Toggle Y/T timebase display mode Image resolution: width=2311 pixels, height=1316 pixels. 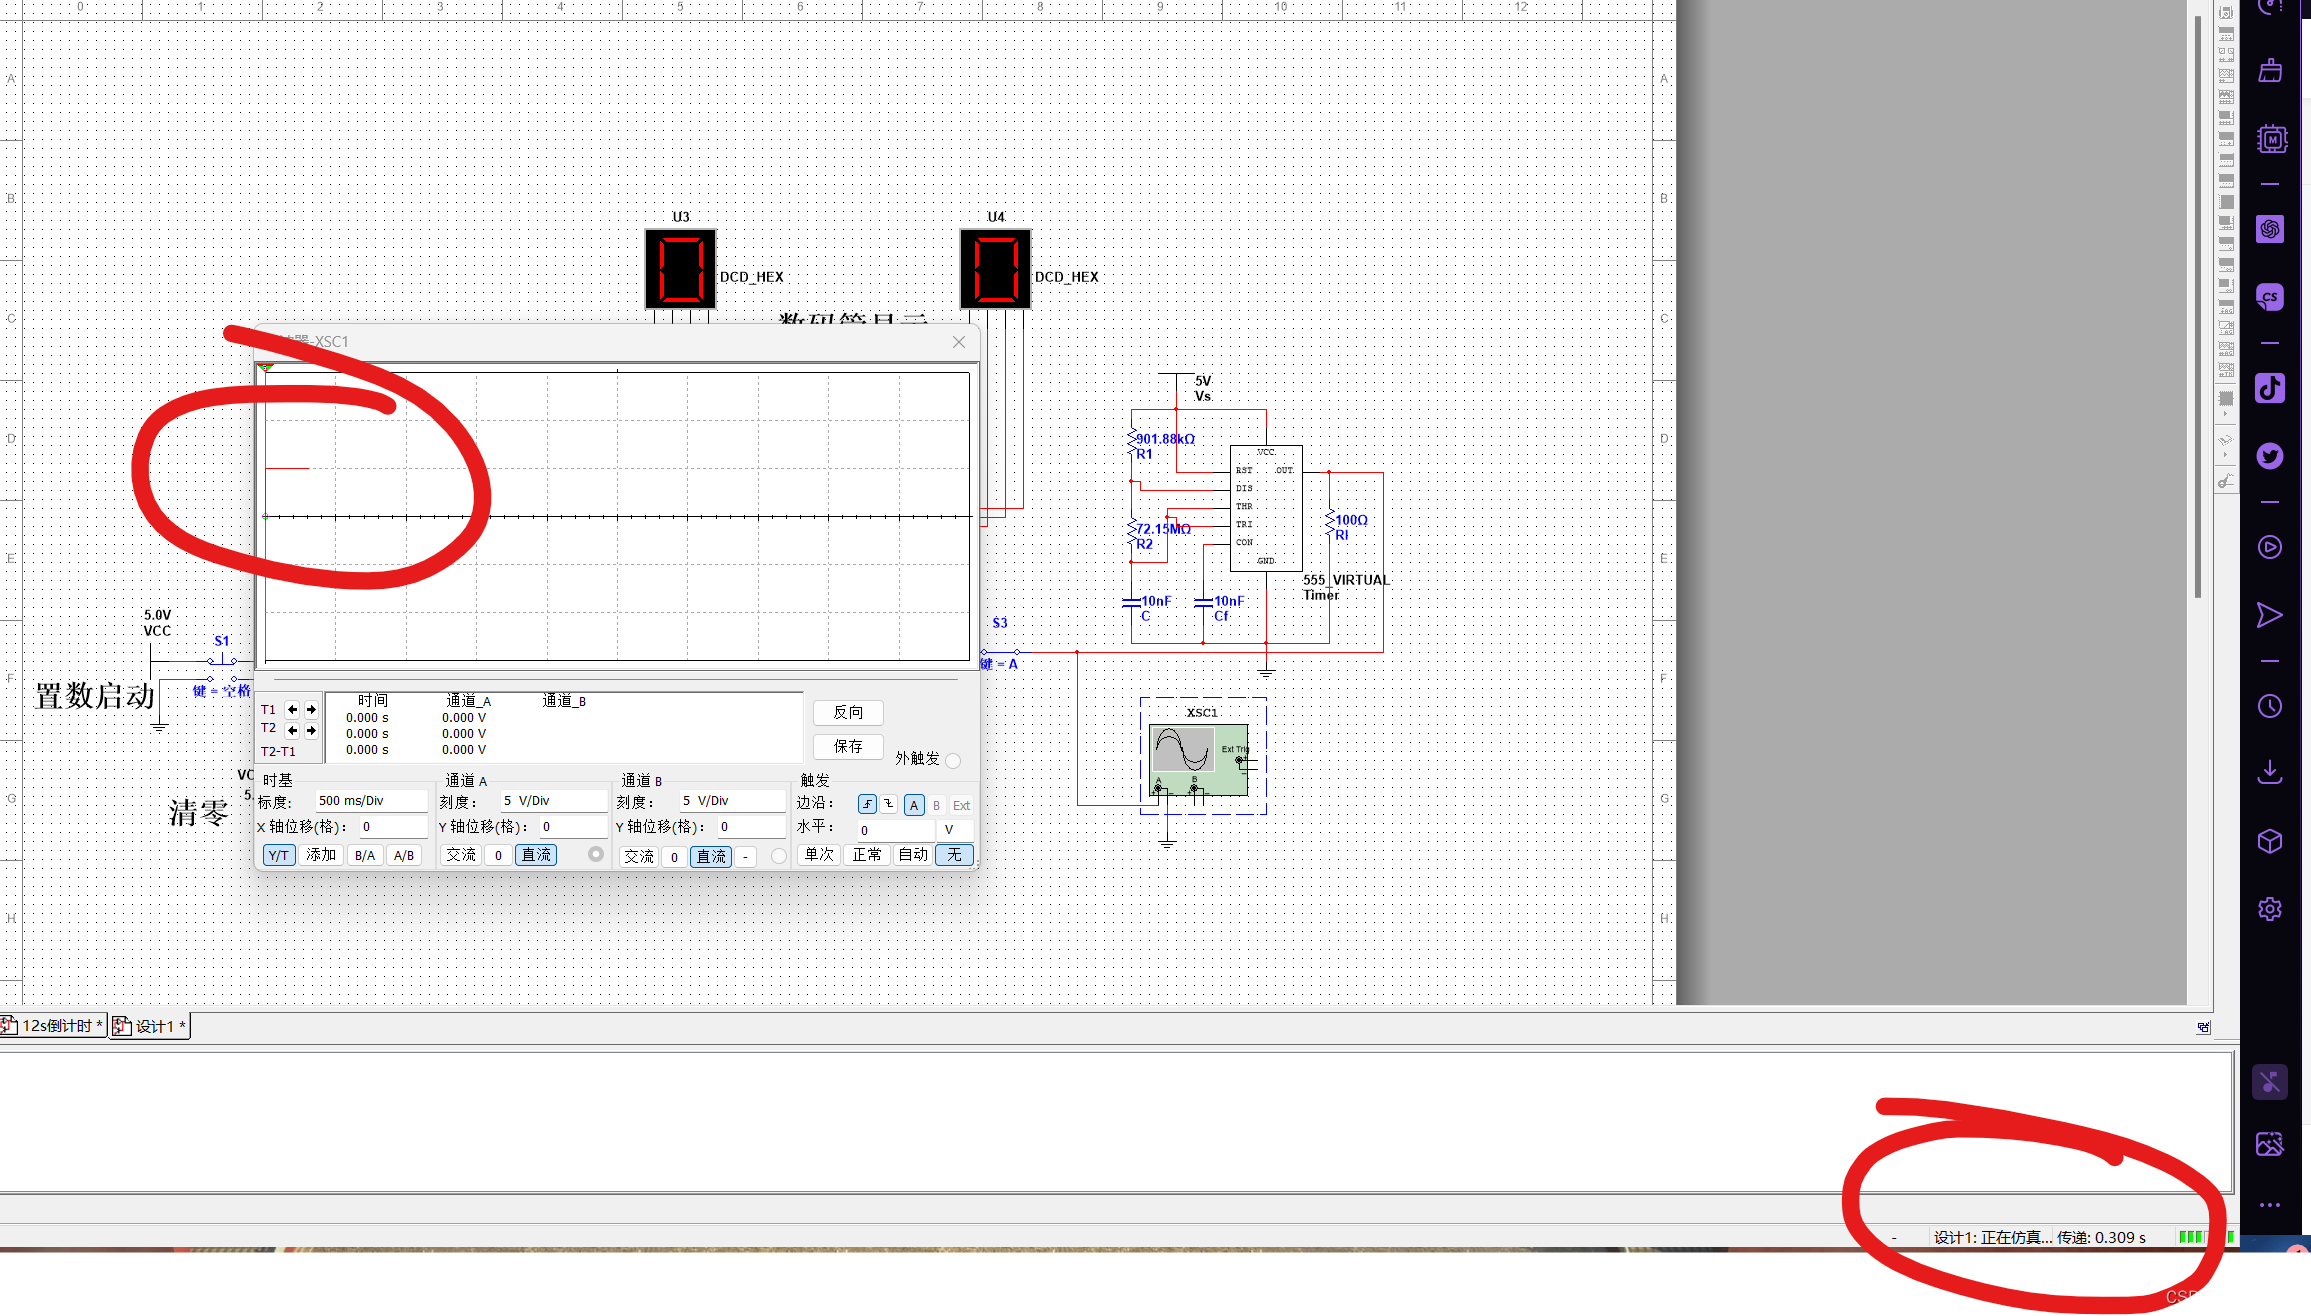point(278,855)
